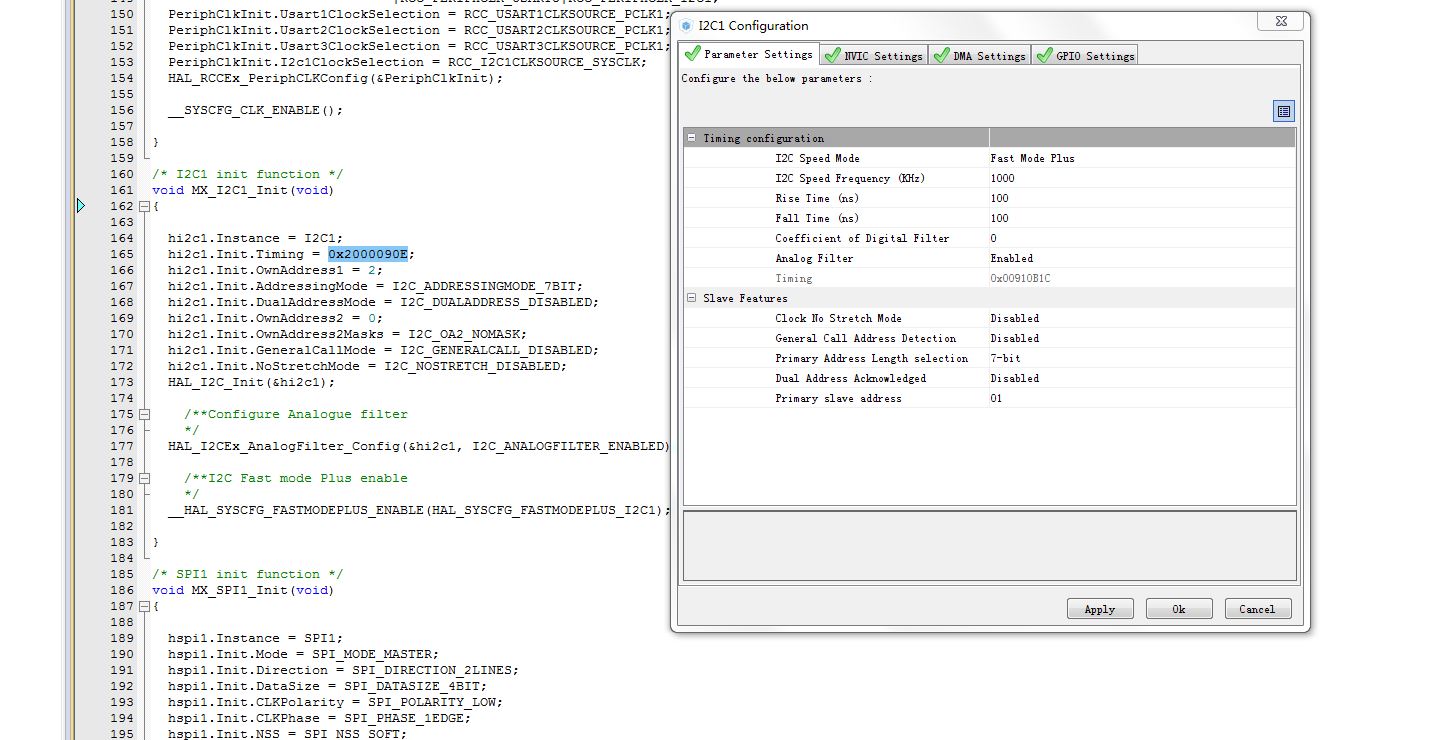Viewport: 1445px width, 740px height.
Task: Collapse the MX_SPI1_Init function at line 187
Action: click(x=145, y=606)
